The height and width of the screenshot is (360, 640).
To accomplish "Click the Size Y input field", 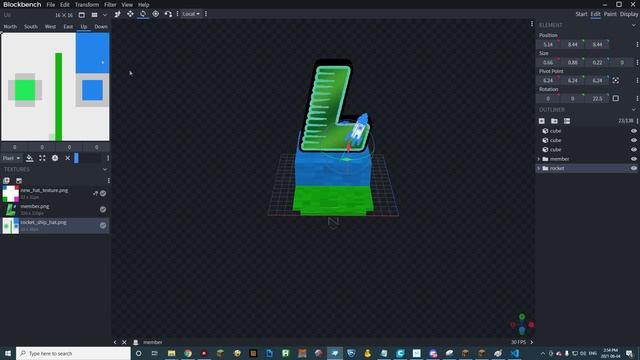I will click(573, 62).
